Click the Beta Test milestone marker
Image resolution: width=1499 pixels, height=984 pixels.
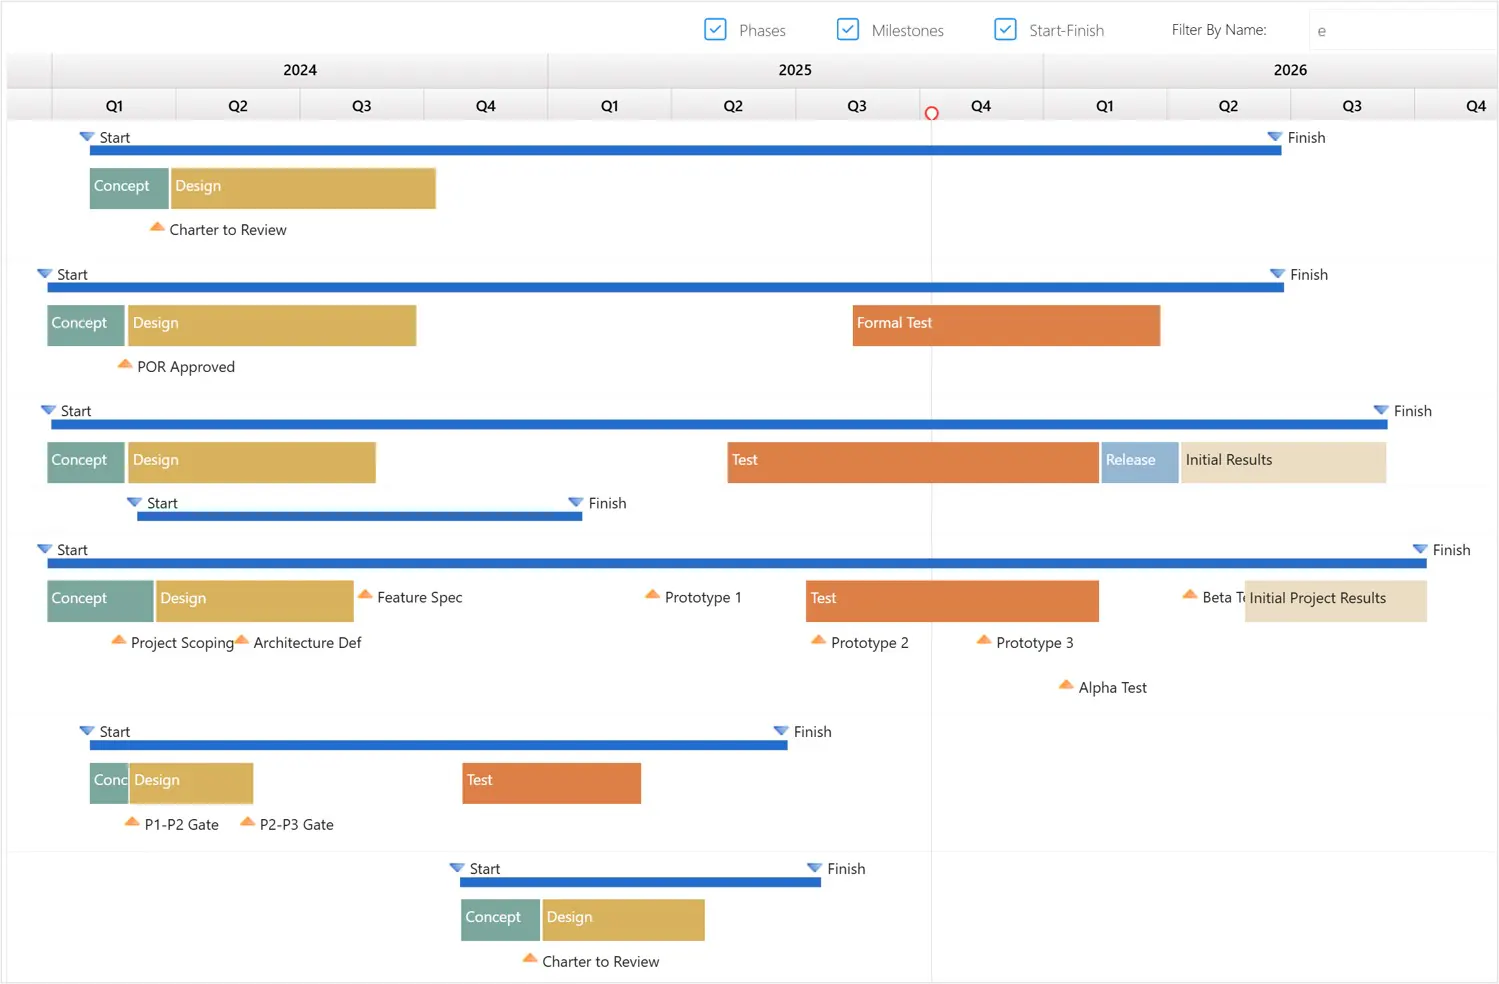[x=1190, y=594]
